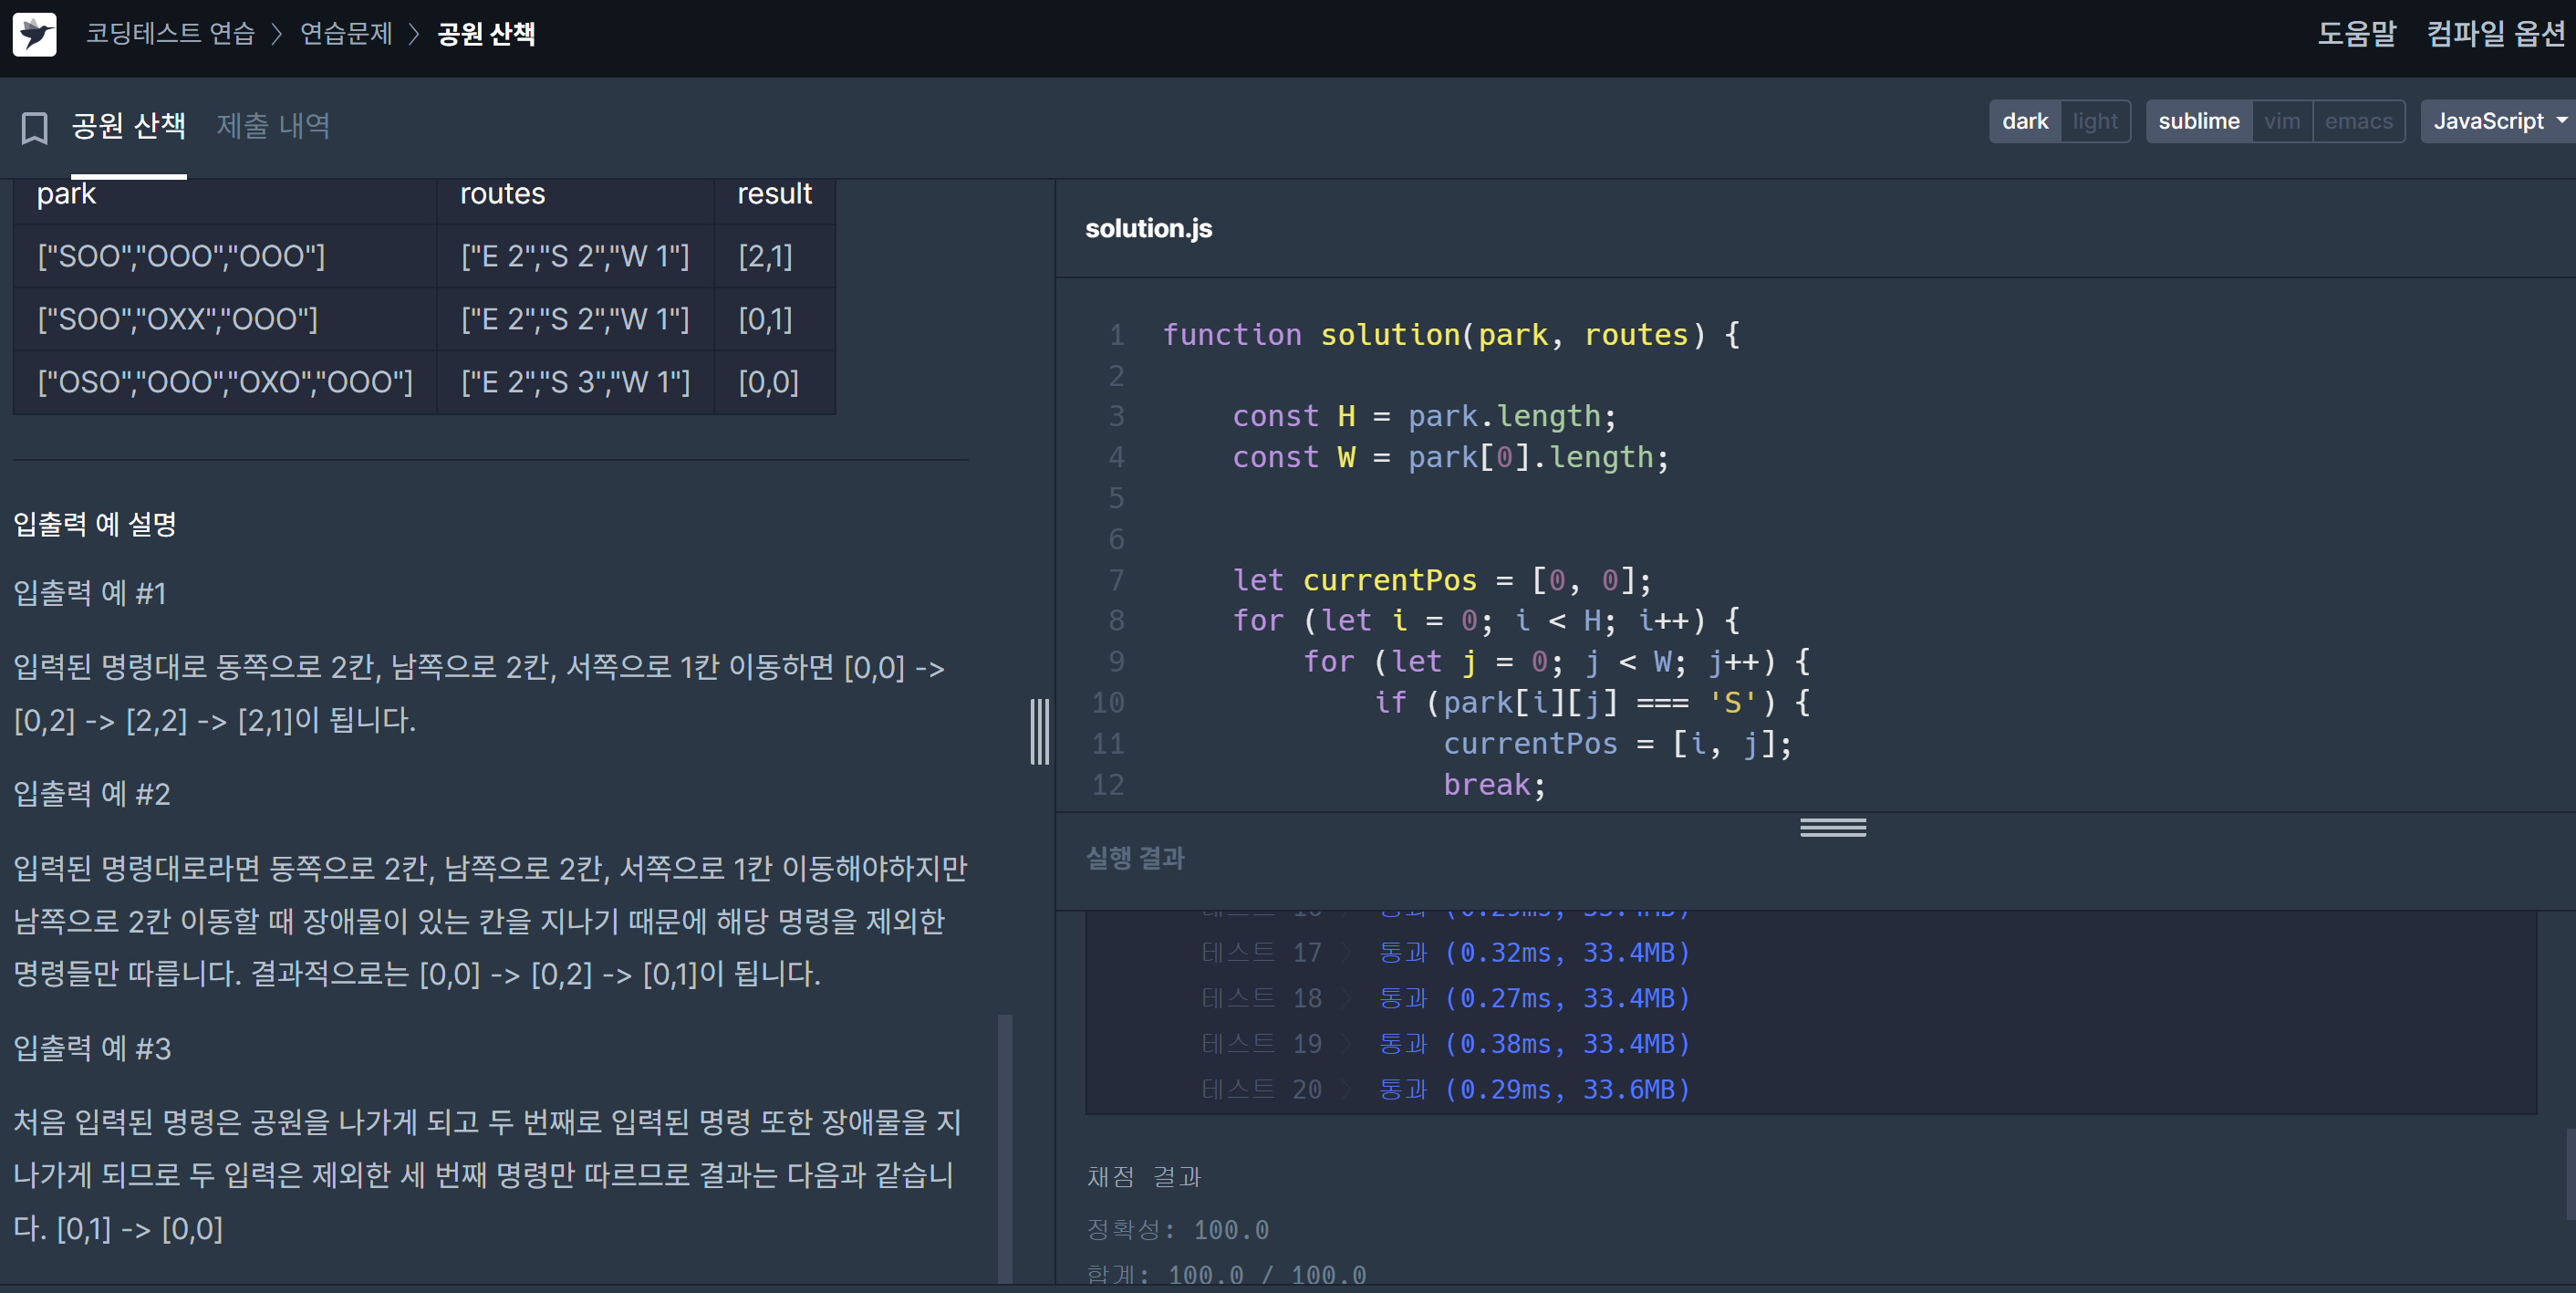This screenshot has height=1293, width=2576.
Task: Click code line 1 function solution
Action: (1450, 335)
